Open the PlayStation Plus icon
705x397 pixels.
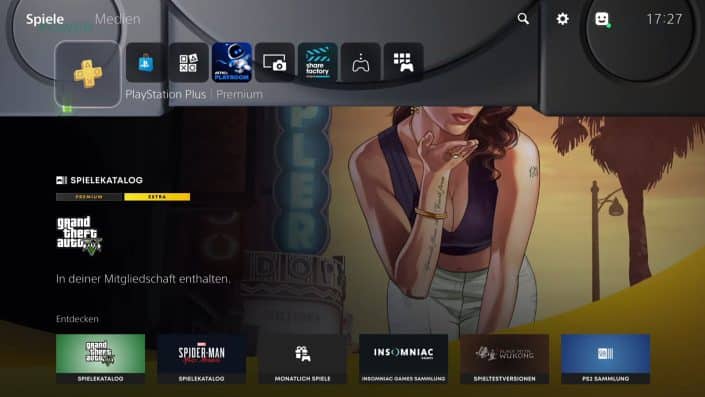pos(88,74)
